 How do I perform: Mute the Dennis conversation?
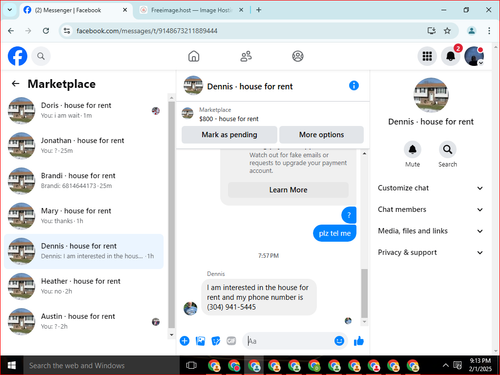[x=412, y=149]
